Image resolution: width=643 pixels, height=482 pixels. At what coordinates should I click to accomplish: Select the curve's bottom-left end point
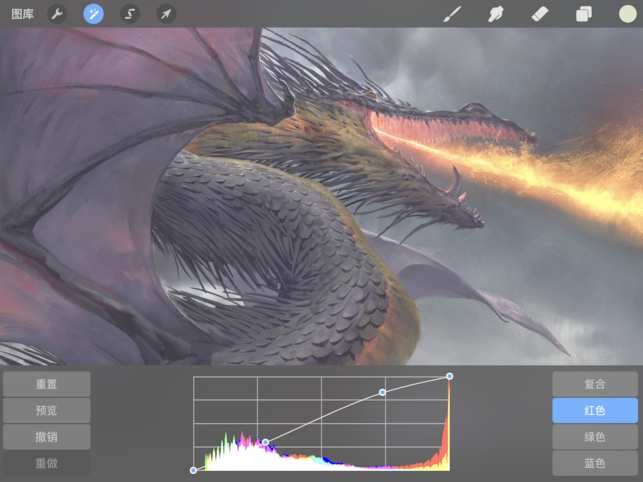point(193,470)
